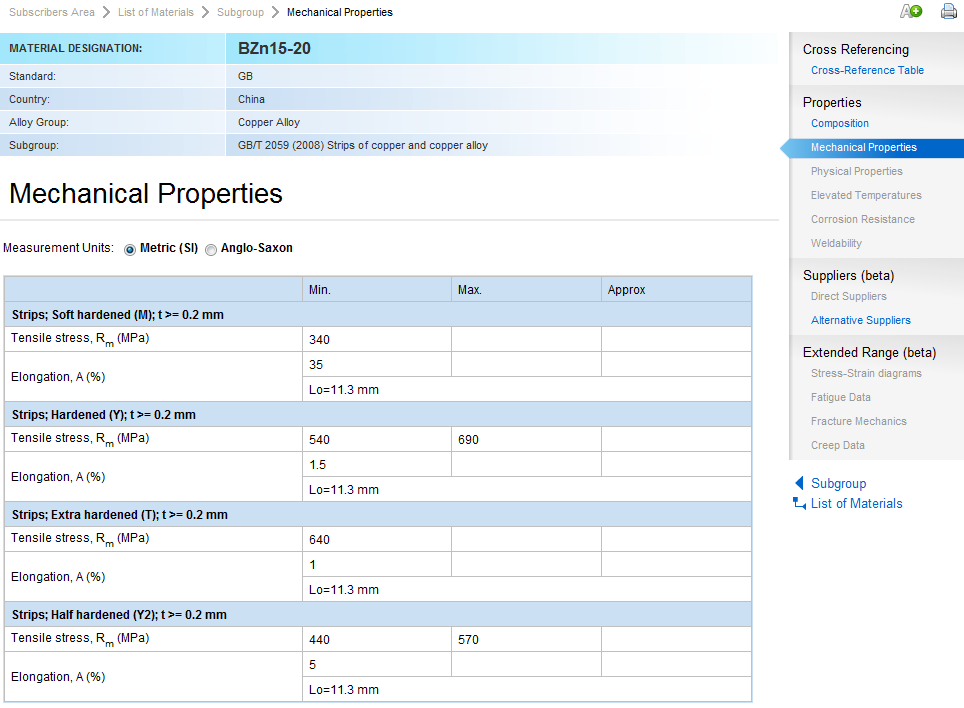This screenshot has width=964, height=708.
Task: Select the Metric (SI) radio button
Action: pos(130,249)
